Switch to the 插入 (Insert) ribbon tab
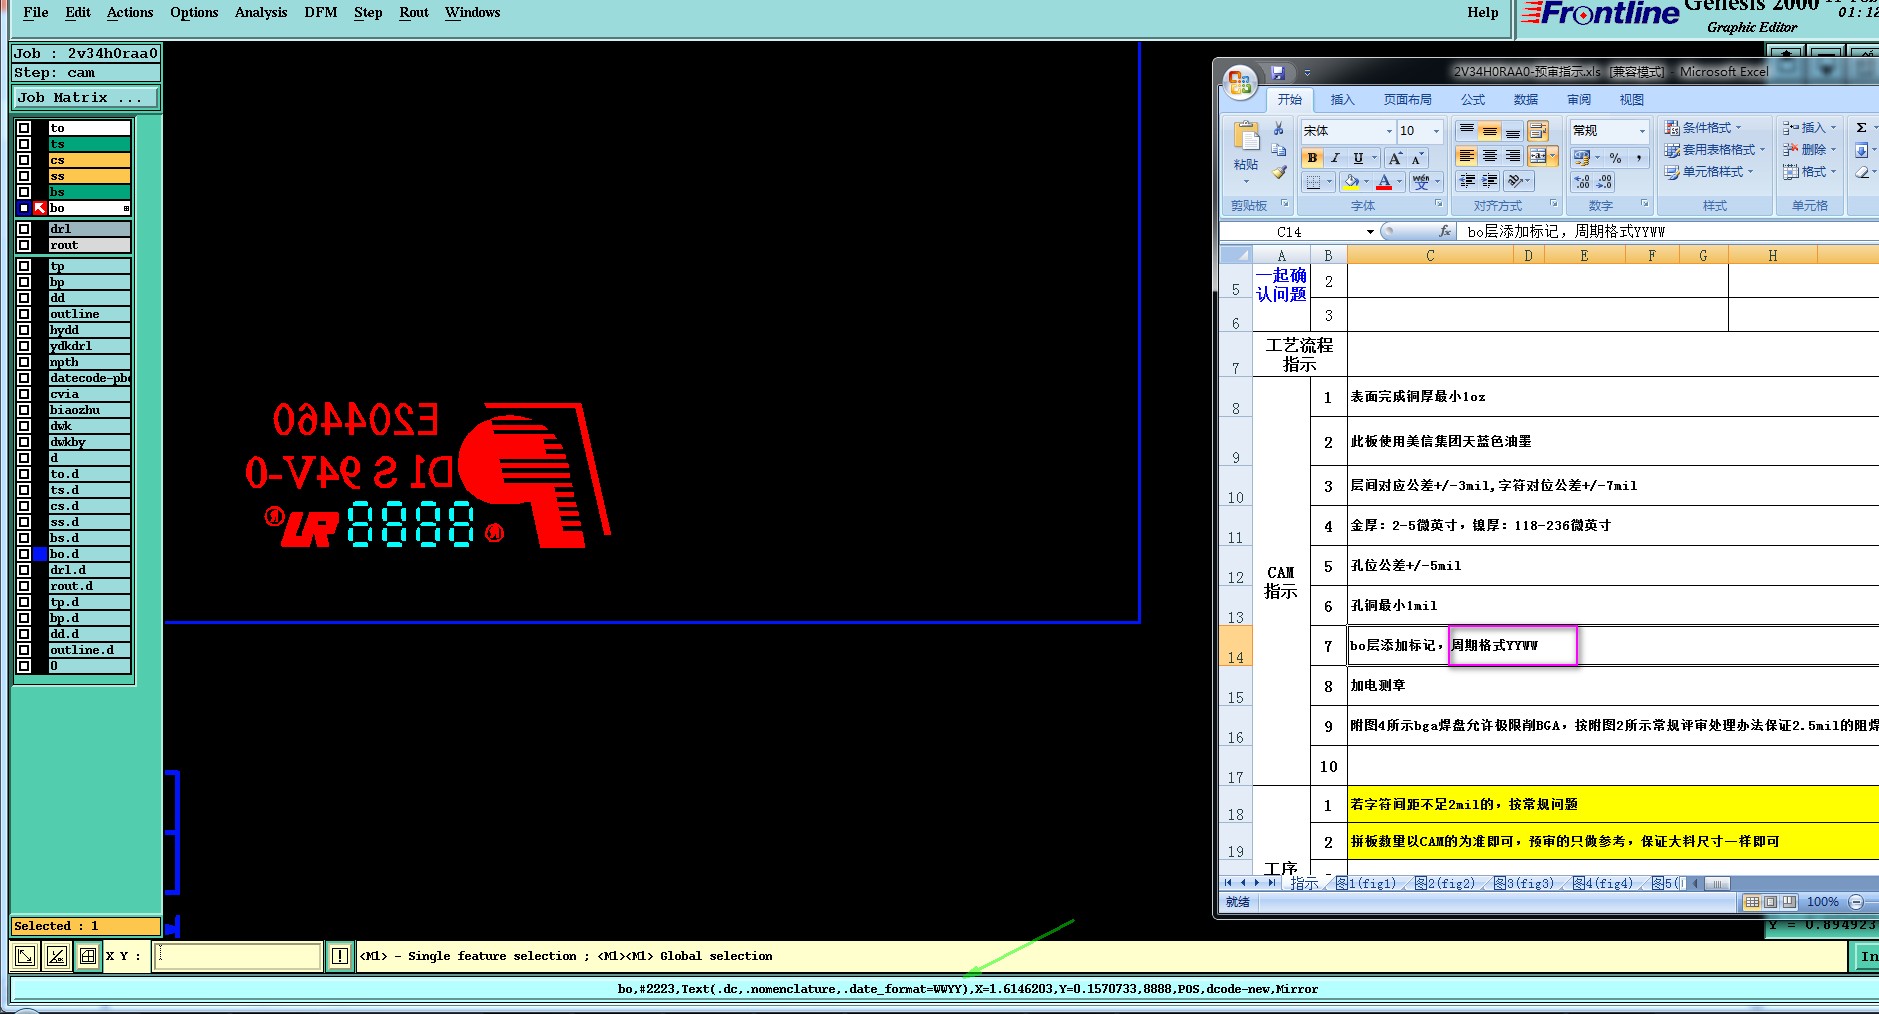 (x=1342, y=100)
